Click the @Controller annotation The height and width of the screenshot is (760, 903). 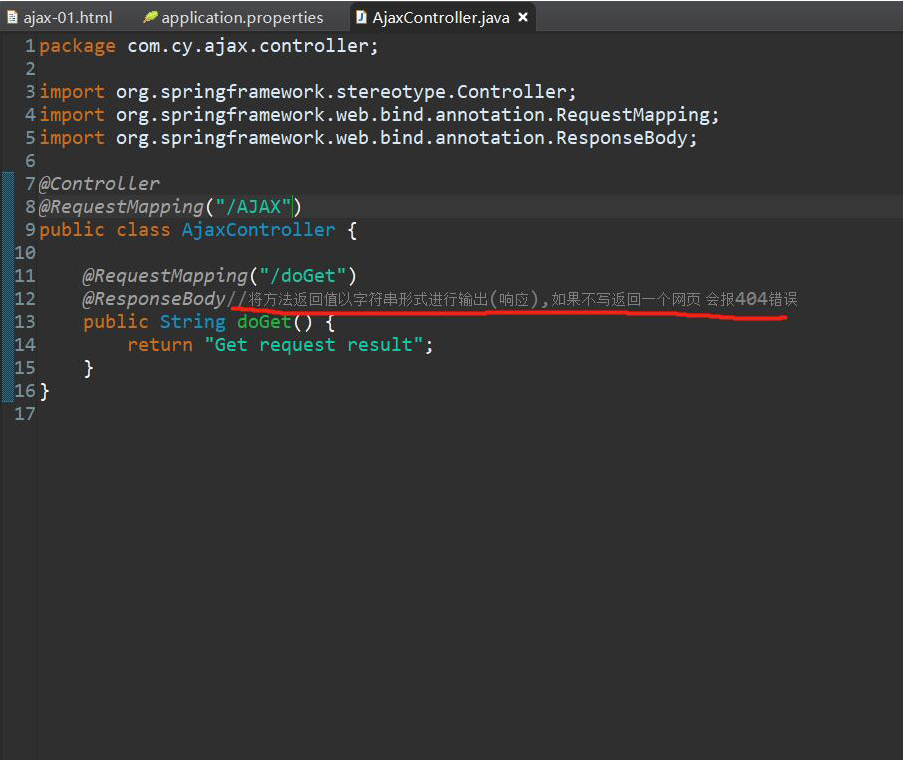(x=99, y=184)
